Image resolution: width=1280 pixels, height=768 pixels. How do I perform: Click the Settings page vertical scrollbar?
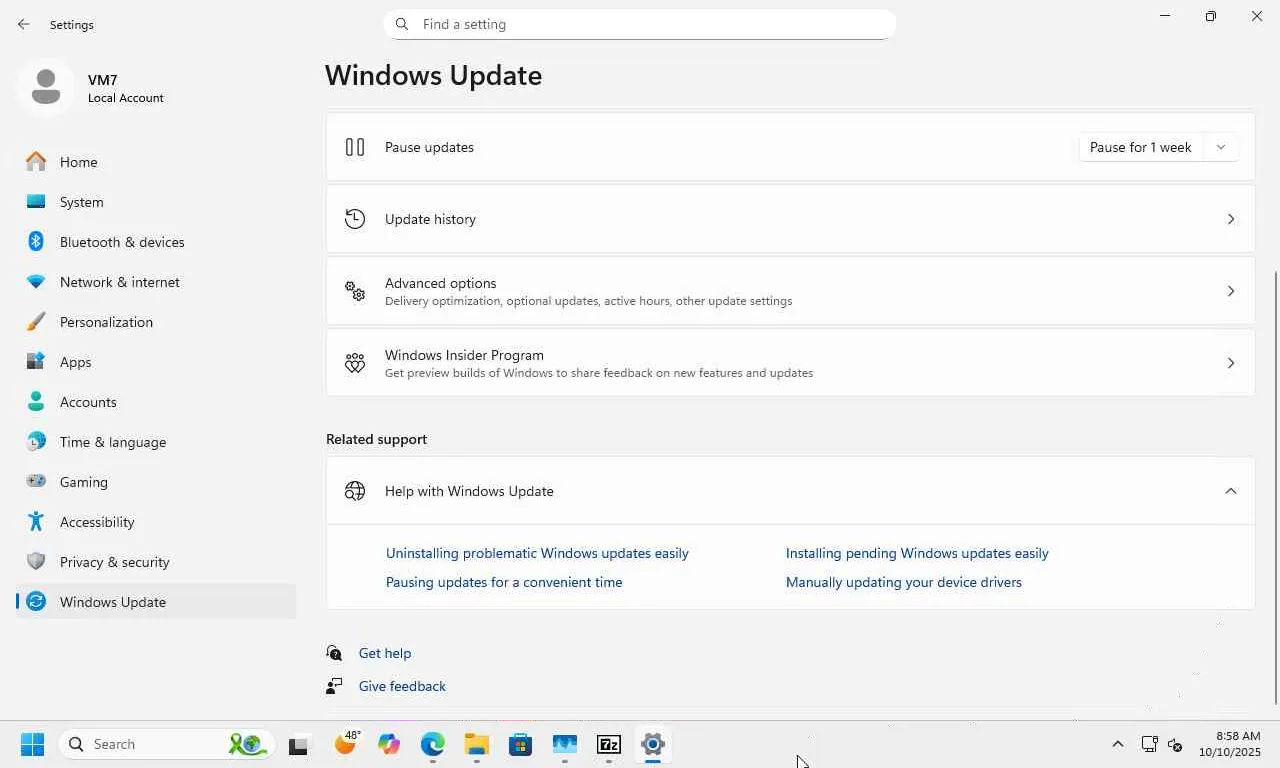(1276, 487)
